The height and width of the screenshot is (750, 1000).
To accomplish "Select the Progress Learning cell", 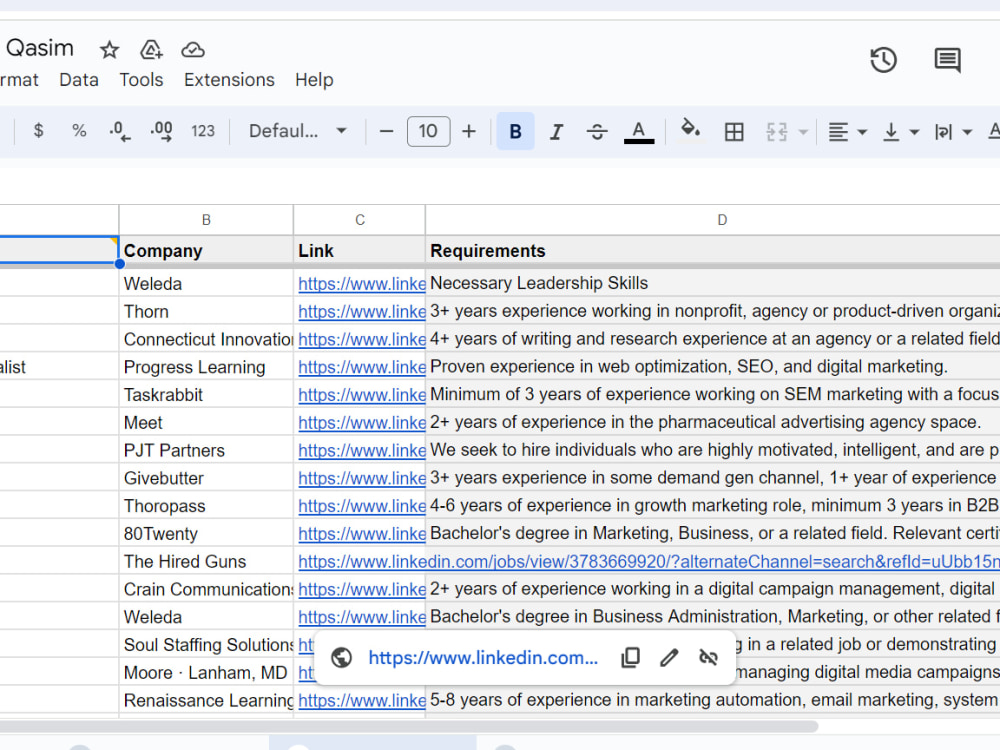I will point(206,367).
